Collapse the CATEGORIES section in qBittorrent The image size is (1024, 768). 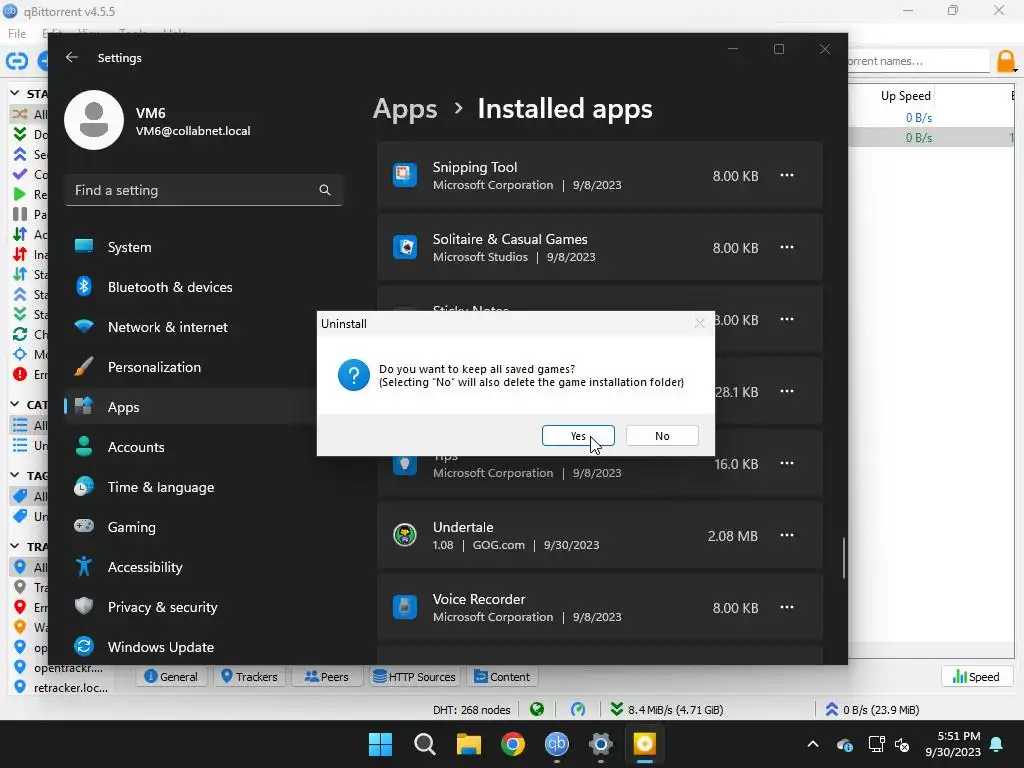[x=15, y=404]
